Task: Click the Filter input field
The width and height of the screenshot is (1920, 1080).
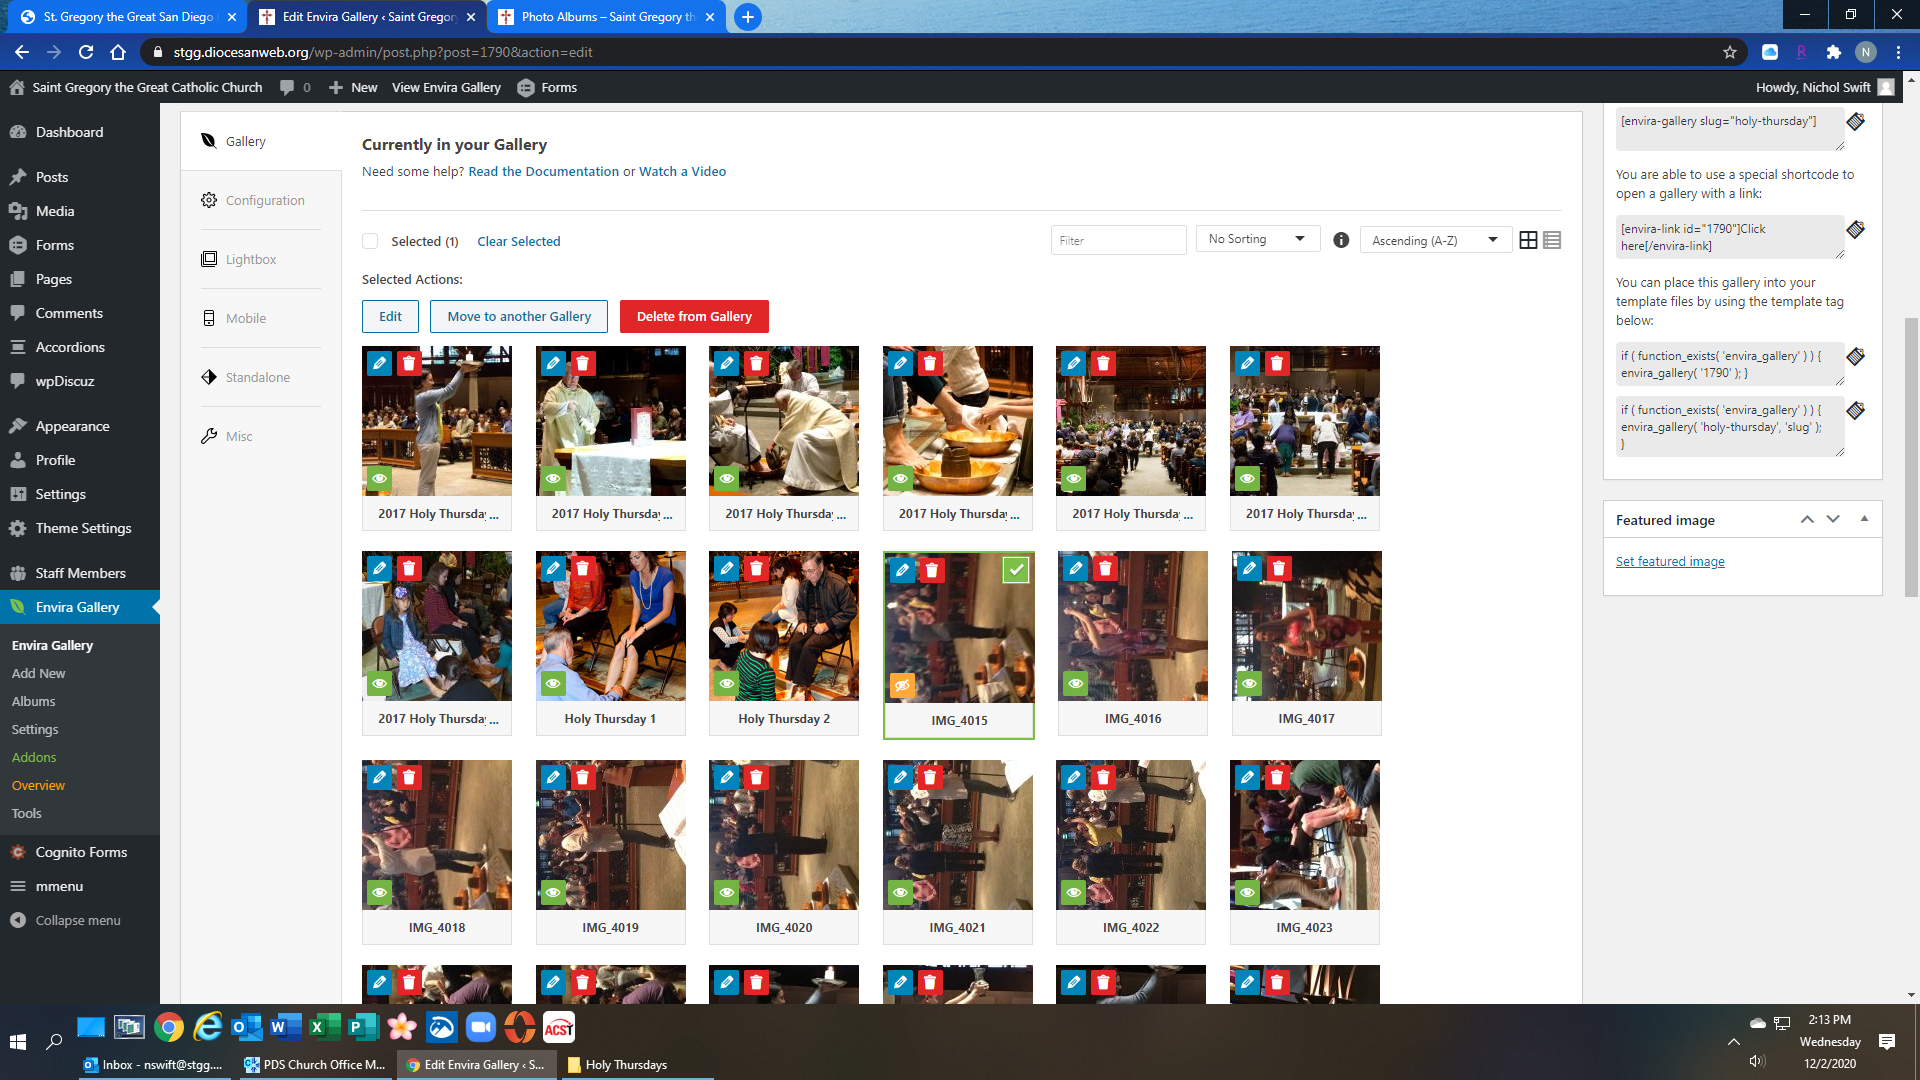Action: click(1118, 240)
